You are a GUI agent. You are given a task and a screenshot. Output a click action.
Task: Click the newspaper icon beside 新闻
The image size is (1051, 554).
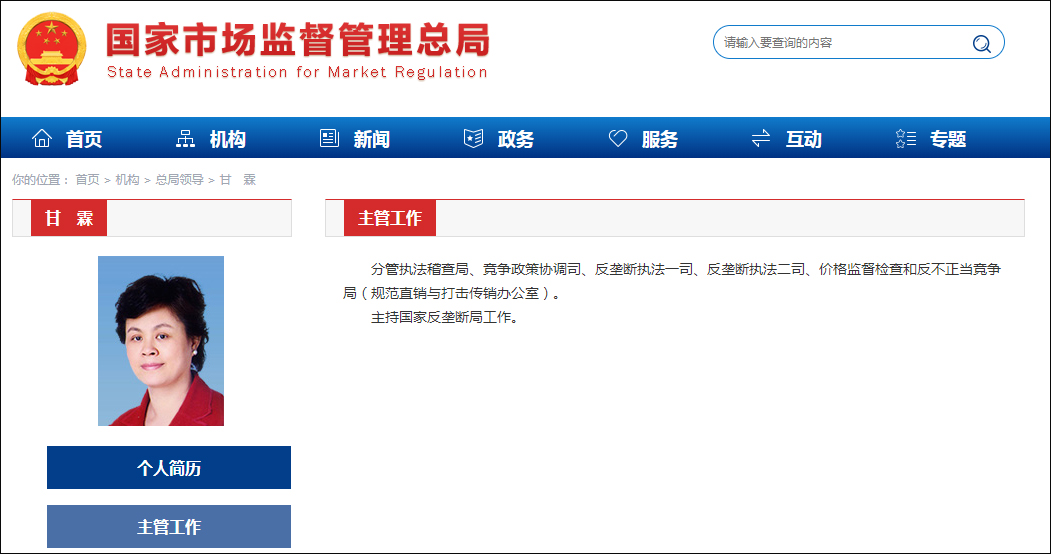[x=329, y=139]
